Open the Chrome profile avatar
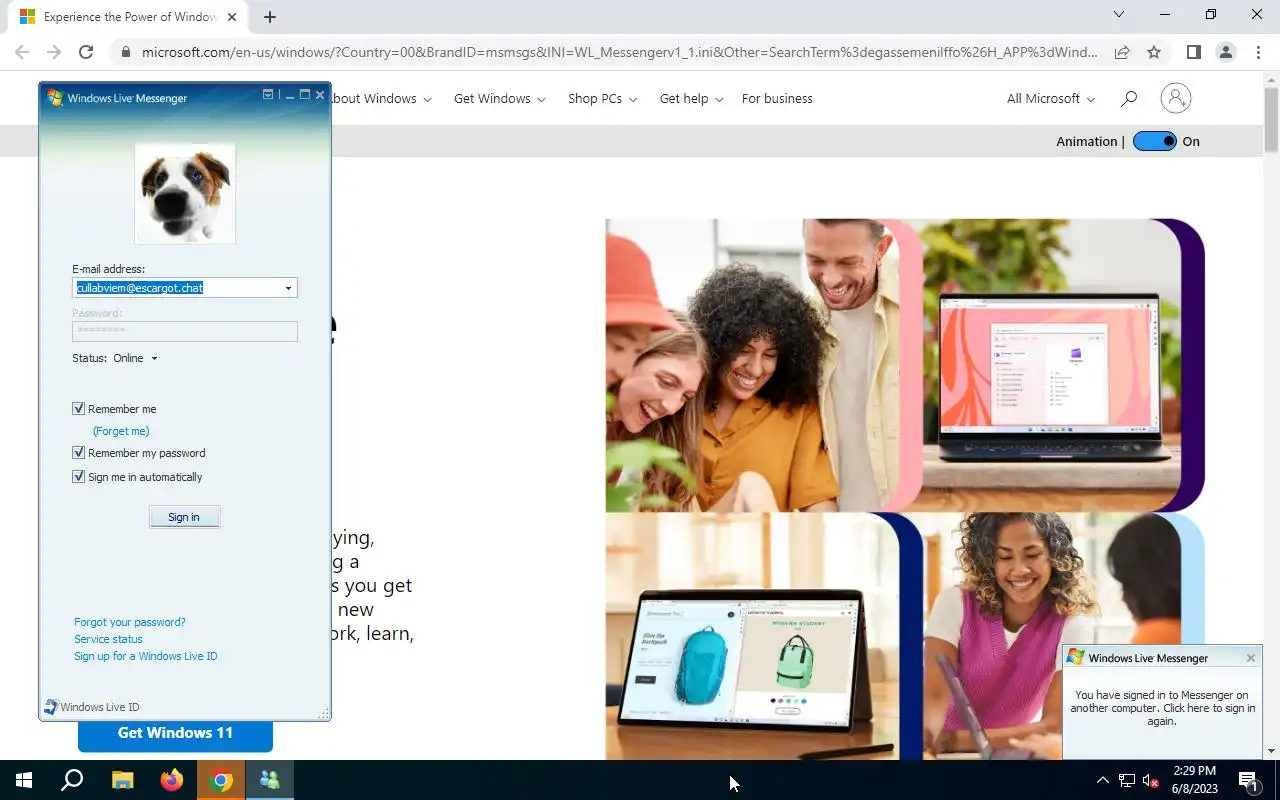The image size is (1280, 800). pos(1225,52)
